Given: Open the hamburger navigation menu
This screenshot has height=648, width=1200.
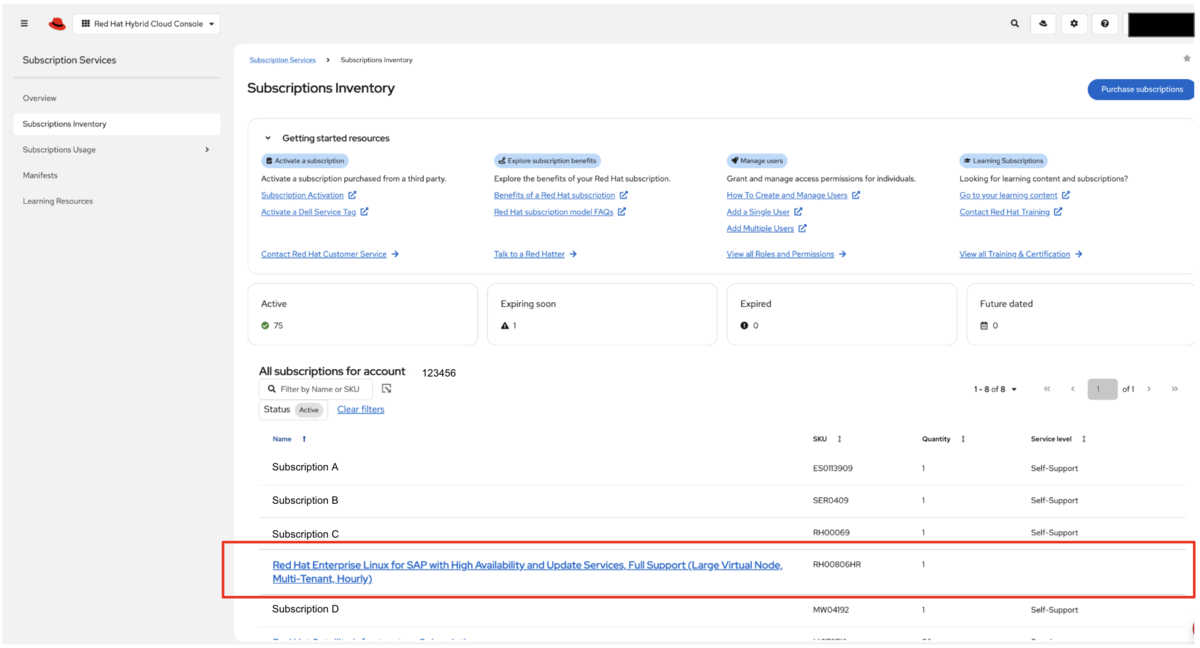Looking at the screenshot, I should click(24, 23).
